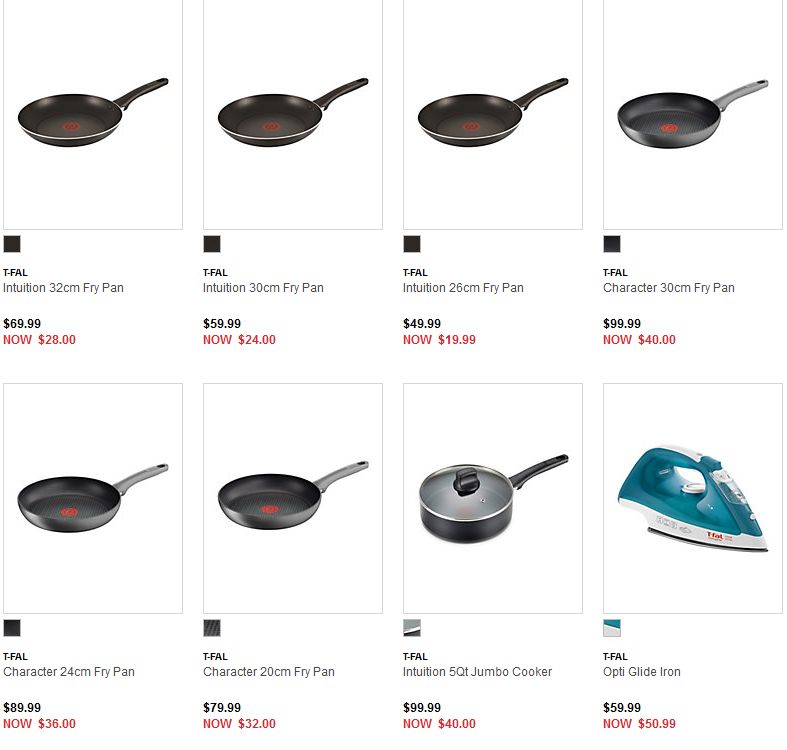Open Intuition 32cm Fry Pan product image
Screen dimensions: 787x750
tap(93, 112)
